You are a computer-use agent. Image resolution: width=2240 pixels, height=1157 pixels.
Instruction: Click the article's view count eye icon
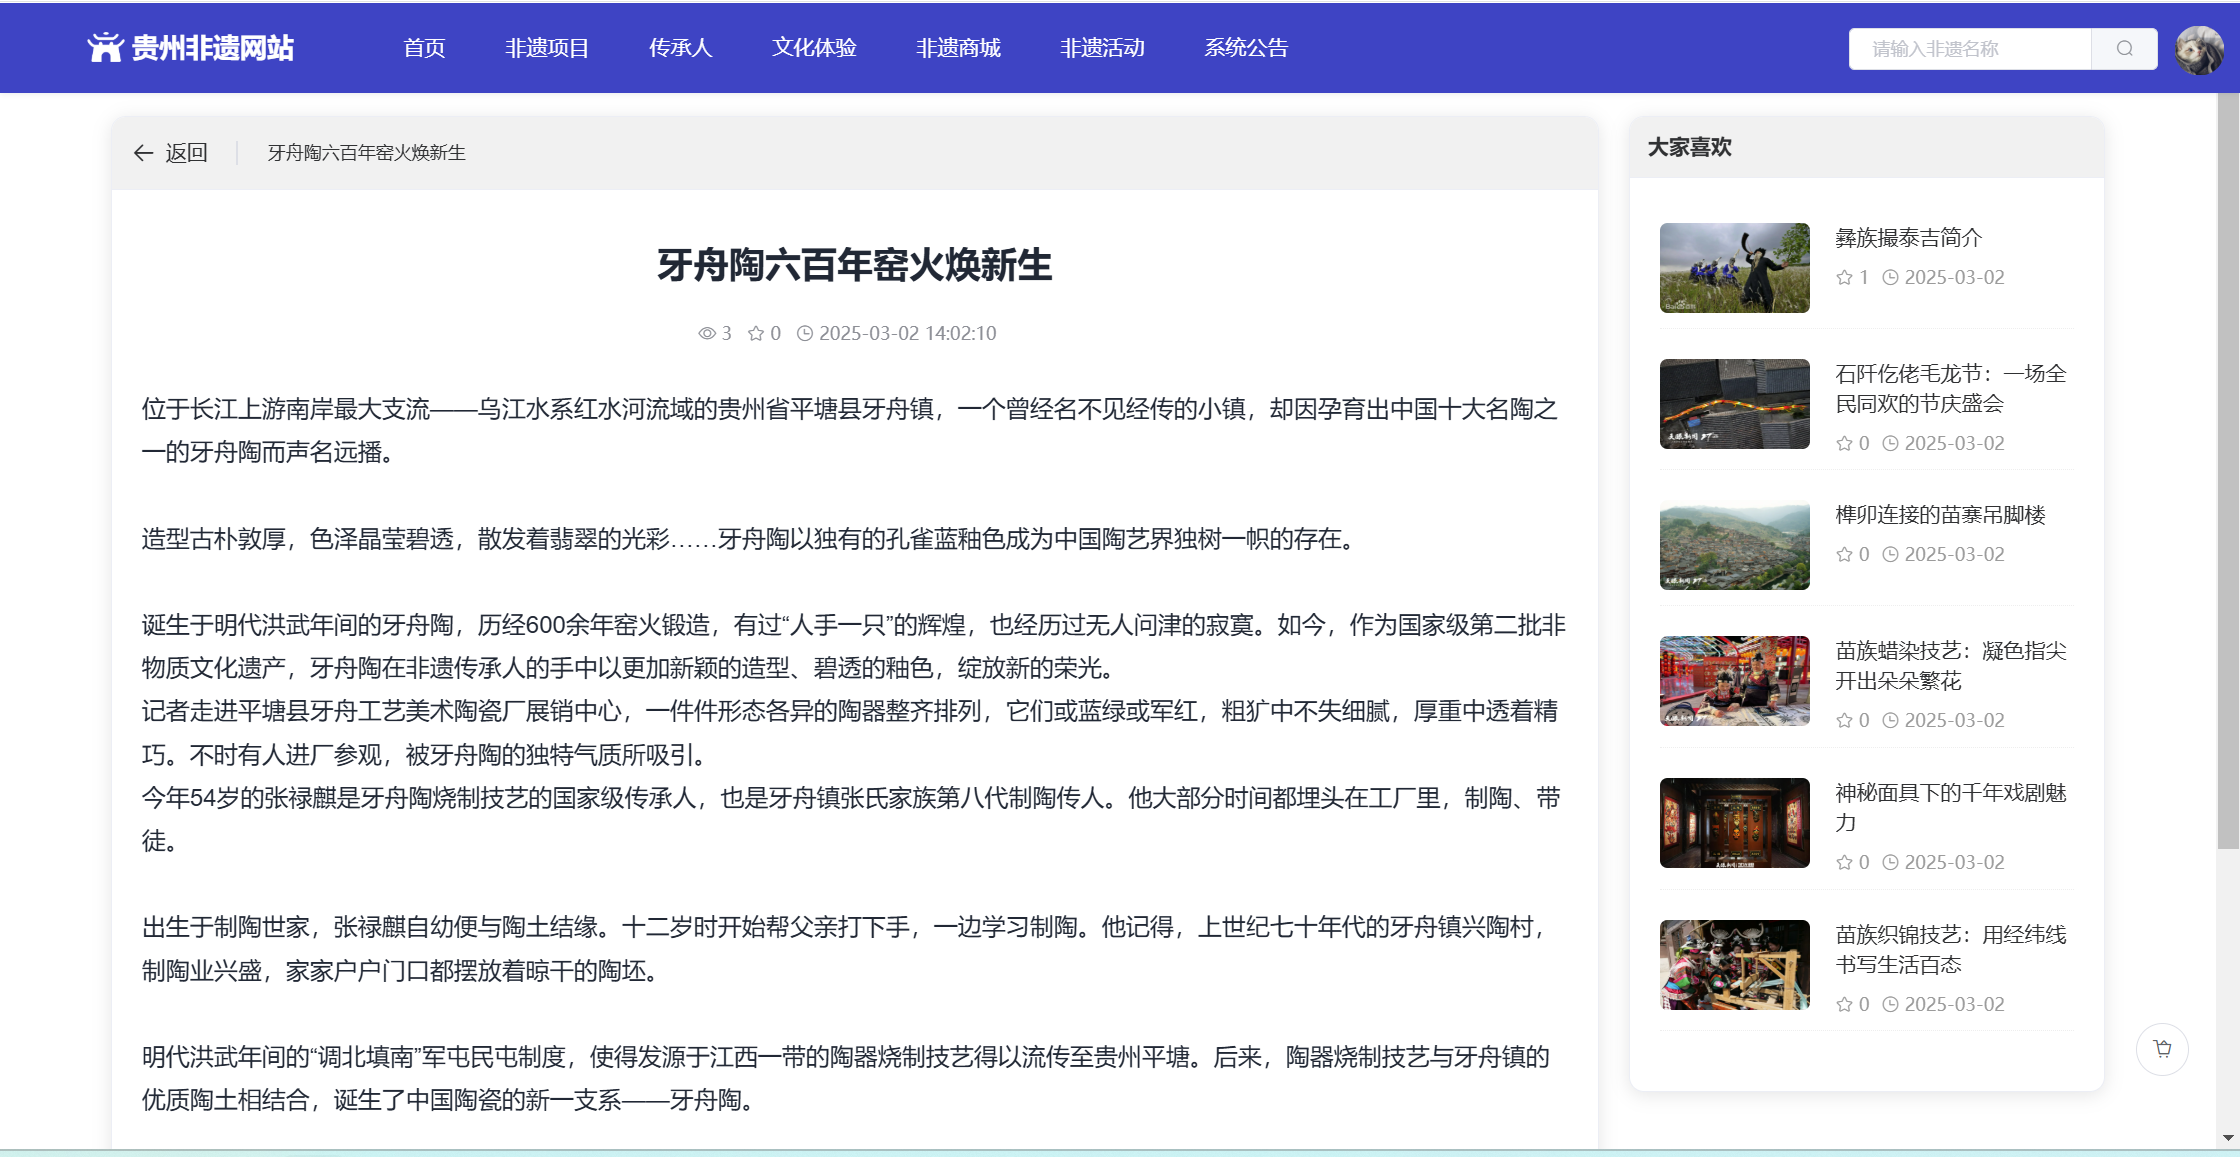pyautogui.click(x=706, y=334)
